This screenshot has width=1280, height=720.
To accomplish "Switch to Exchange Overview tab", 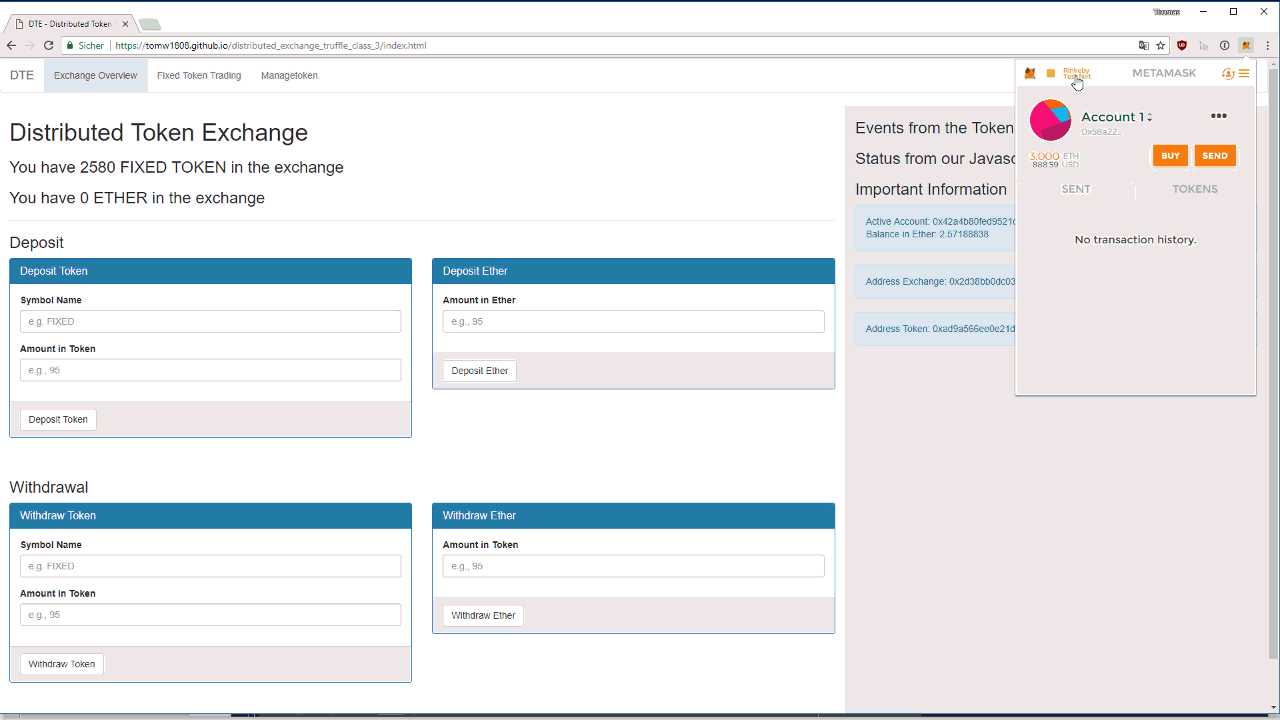I will coord(96,75).
